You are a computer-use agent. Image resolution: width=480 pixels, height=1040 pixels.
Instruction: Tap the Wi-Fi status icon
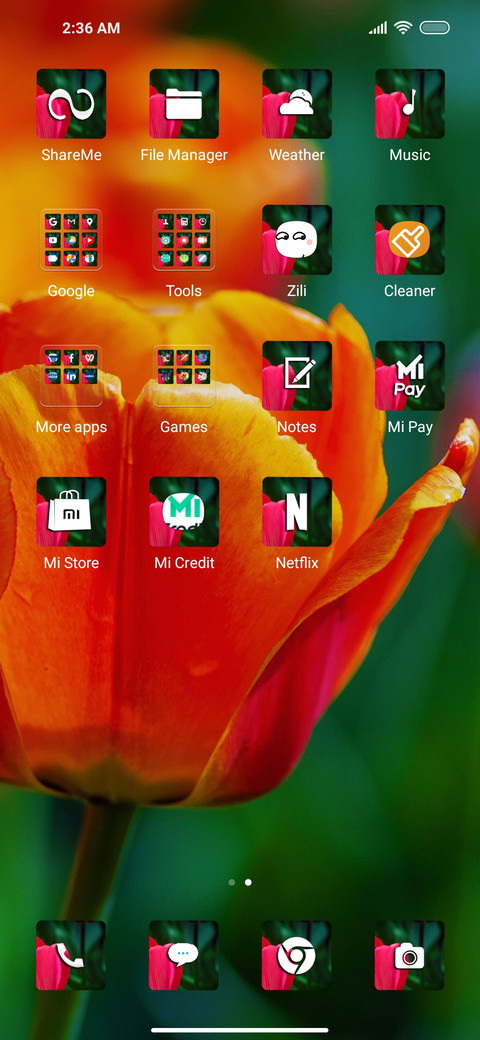[x=402, y=28]
